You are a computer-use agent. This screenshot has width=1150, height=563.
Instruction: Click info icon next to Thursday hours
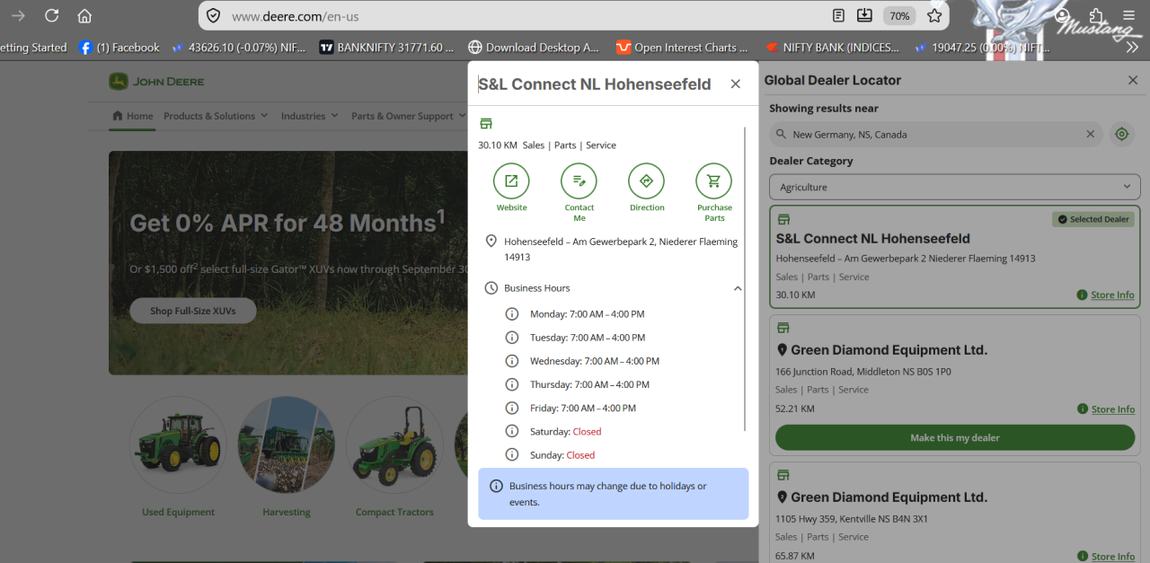[512, 385]
